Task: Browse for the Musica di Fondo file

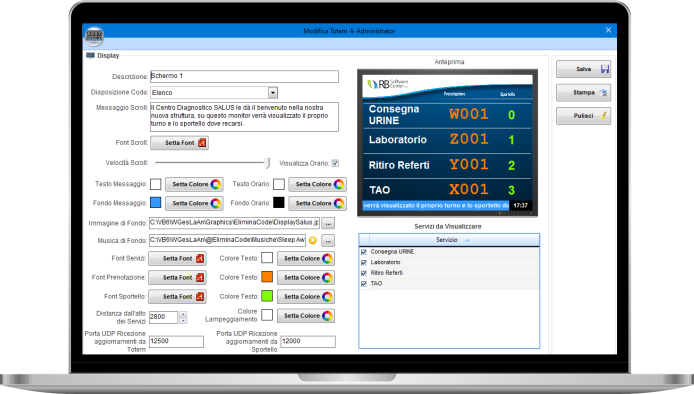Action: pos(328,241)
